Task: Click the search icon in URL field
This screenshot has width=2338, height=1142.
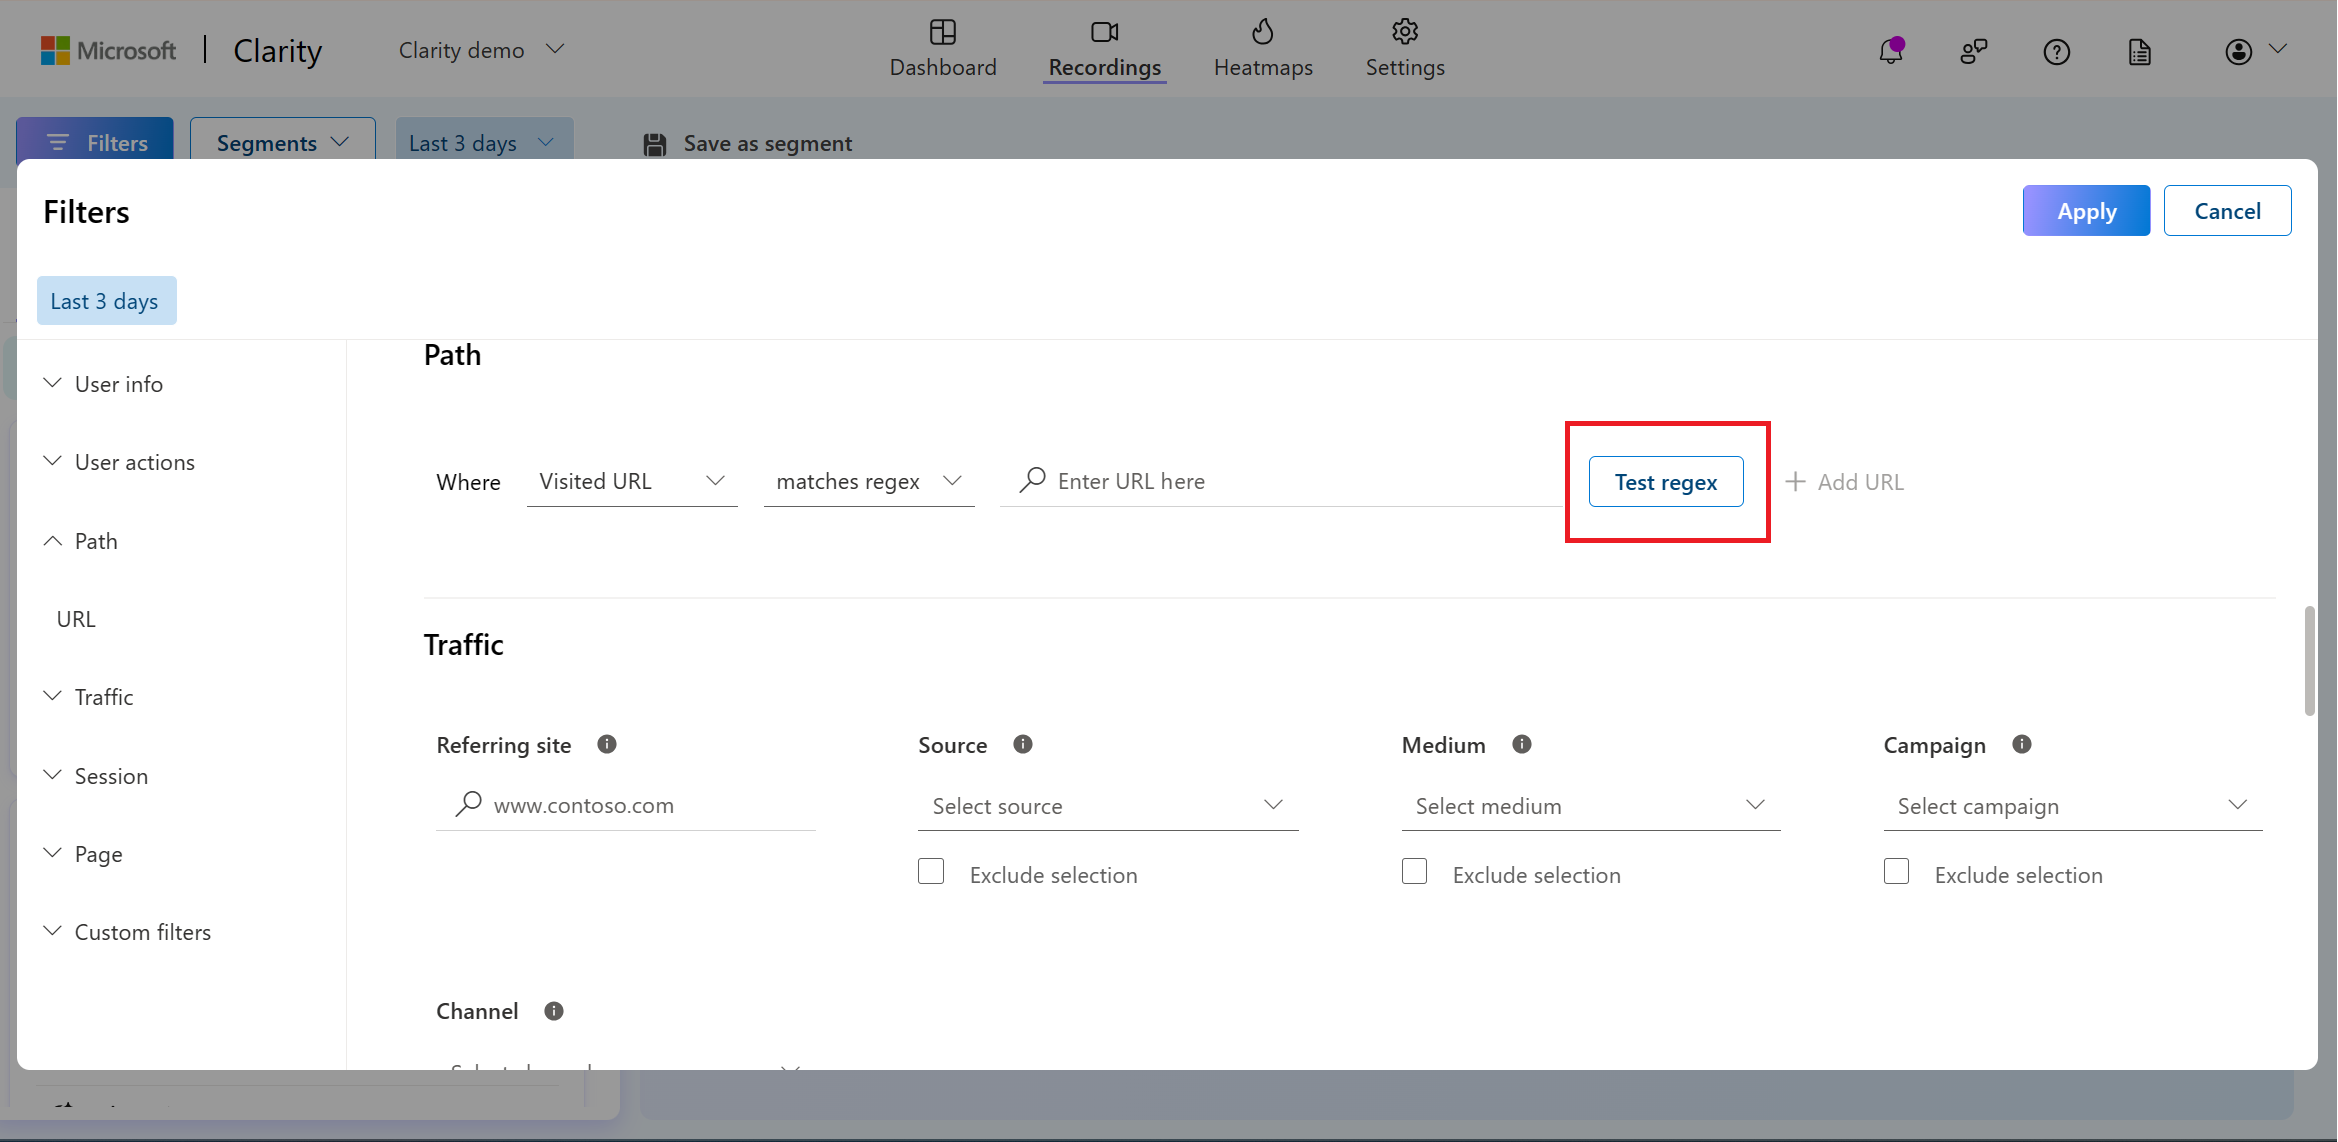Action: click(1032, 480)
